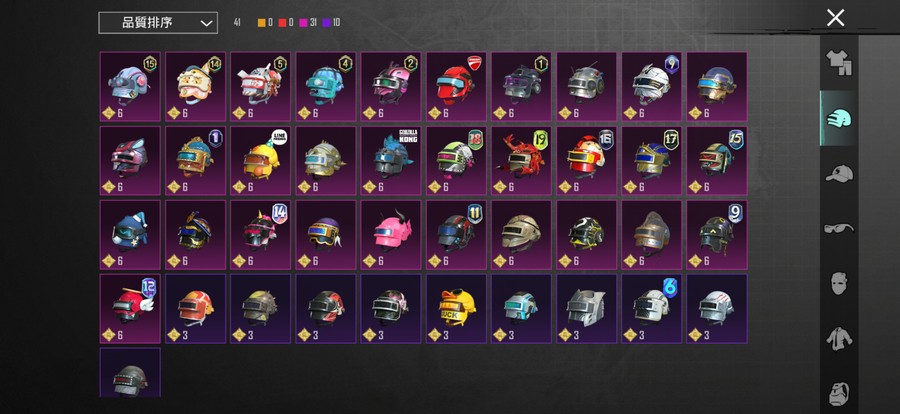This screenshot has width=900, height=414.
Task: Open the 品質排序 sorting dropdown
Action: tap(158, 23)
